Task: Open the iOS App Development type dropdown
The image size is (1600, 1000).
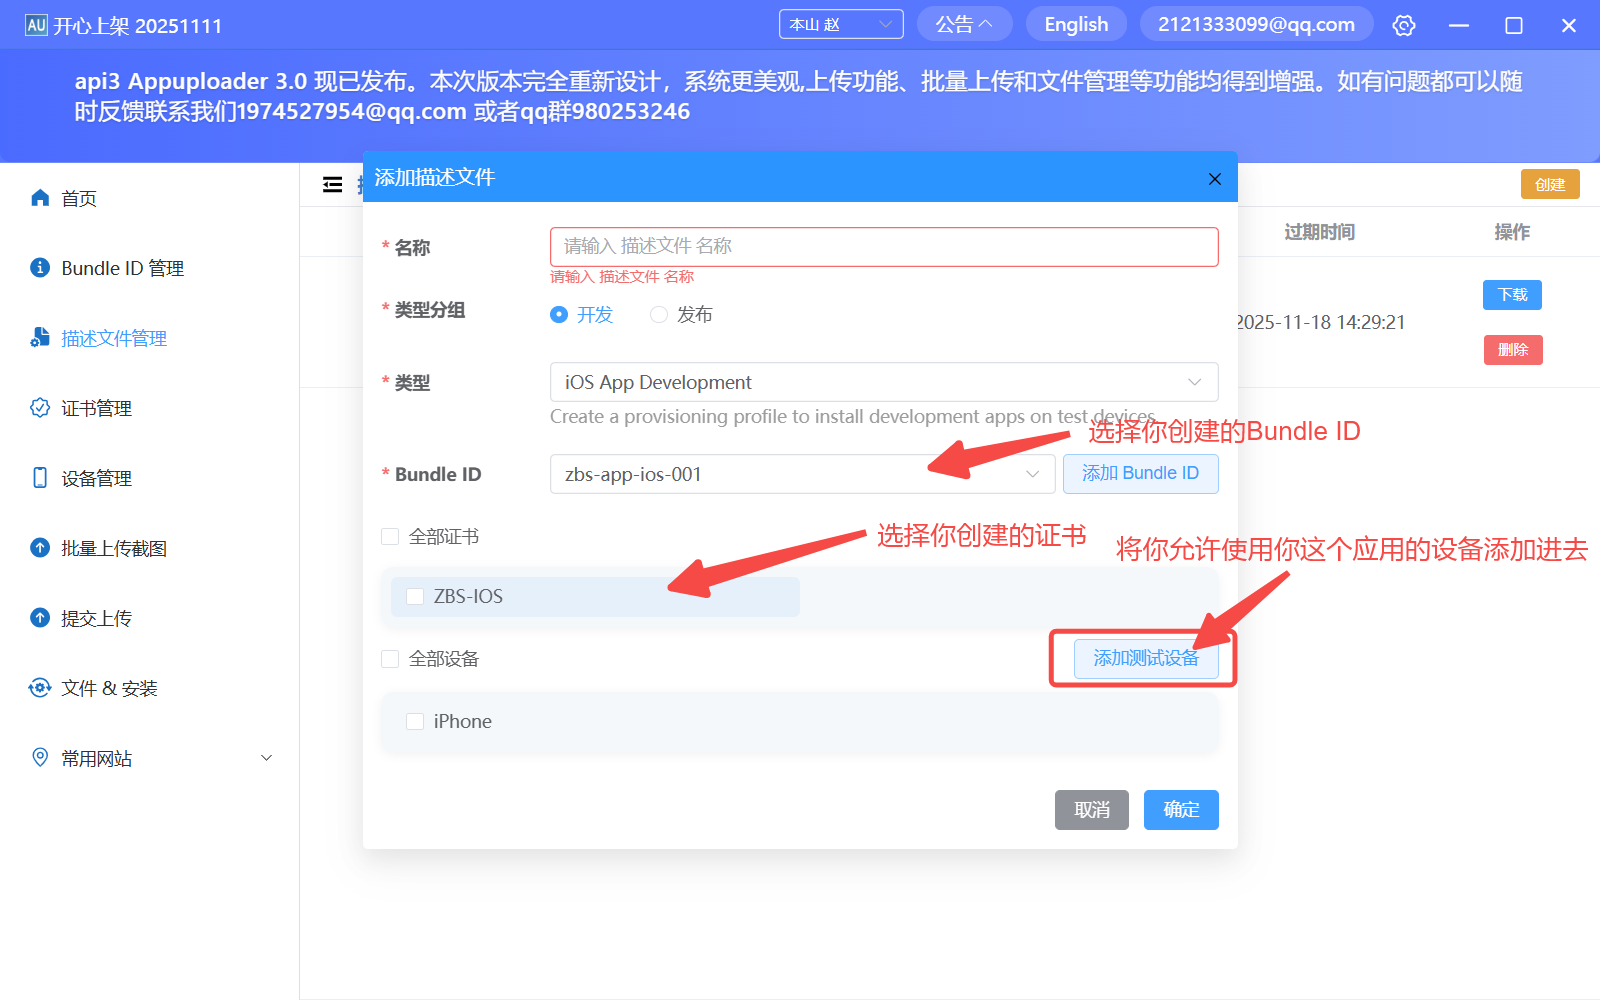Action: (x=883, y=382)
